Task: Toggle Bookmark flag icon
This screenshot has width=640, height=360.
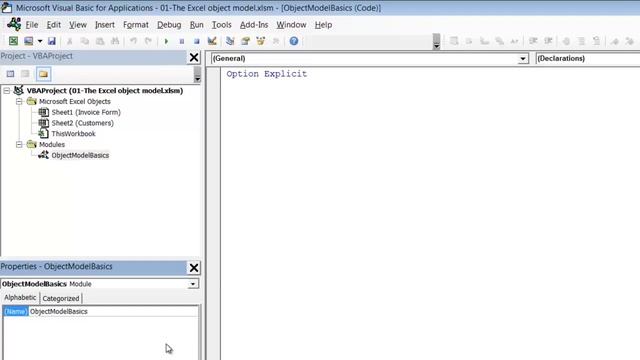Action: [615, 41]
